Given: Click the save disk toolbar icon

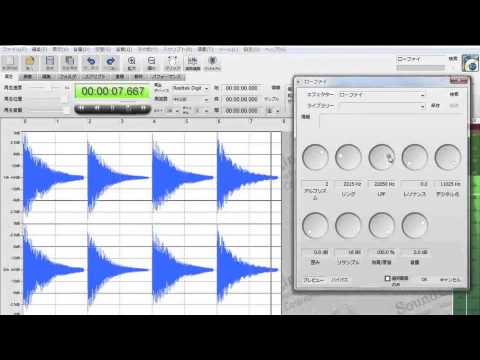Looking at the screenshot, I should click(50, 63).
